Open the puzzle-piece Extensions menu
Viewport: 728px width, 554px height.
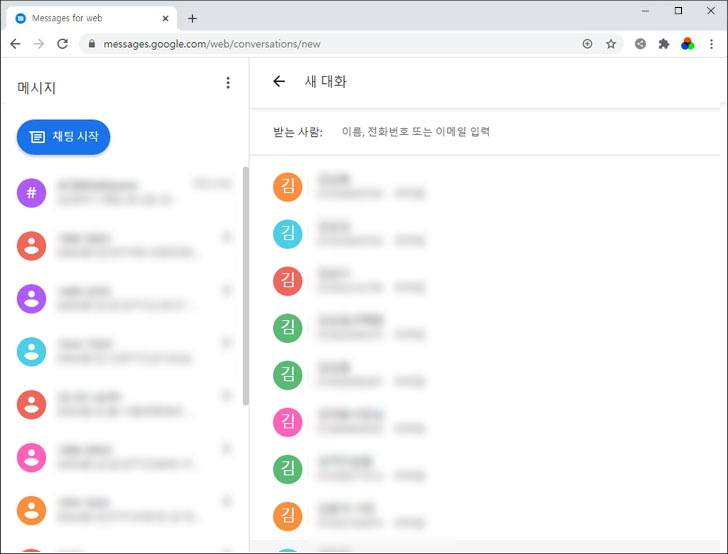tap(664, 44)
